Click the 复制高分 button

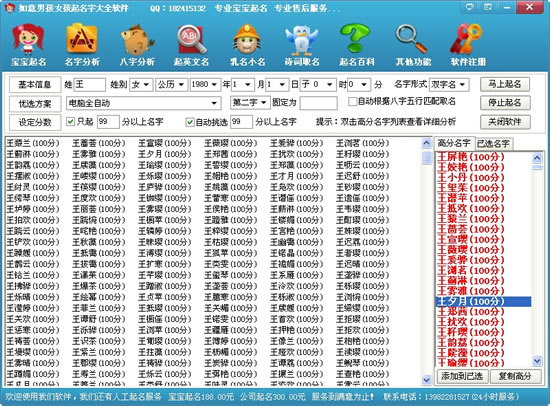(x=515, y=376)
